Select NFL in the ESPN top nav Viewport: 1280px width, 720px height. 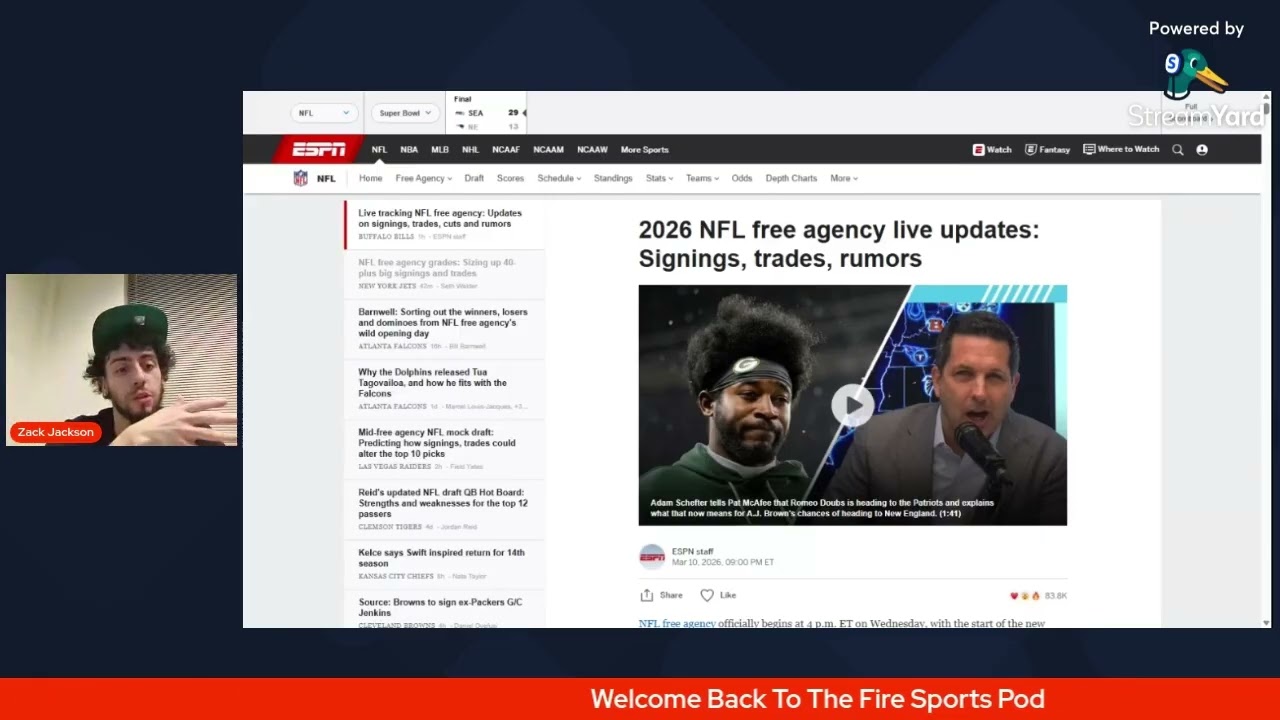(379, 150)
